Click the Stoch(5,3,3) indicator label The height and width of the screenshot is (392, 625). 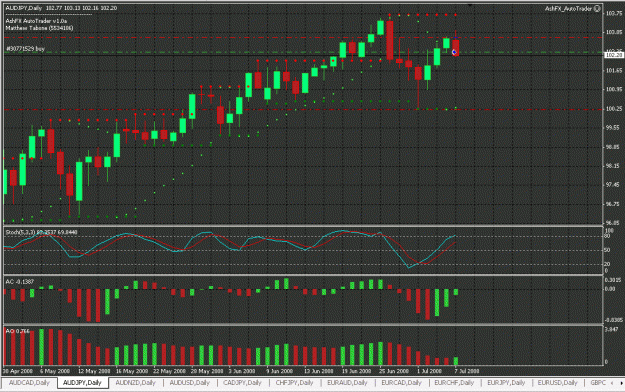[x=41, y=232]
